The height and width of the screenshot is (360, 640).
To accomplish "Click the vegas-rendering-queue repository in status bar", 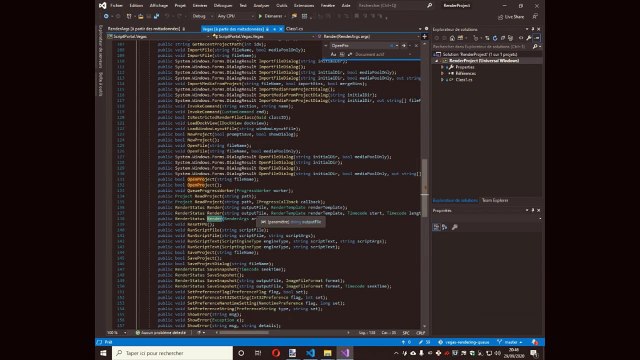I will click(x=464, y=342).
